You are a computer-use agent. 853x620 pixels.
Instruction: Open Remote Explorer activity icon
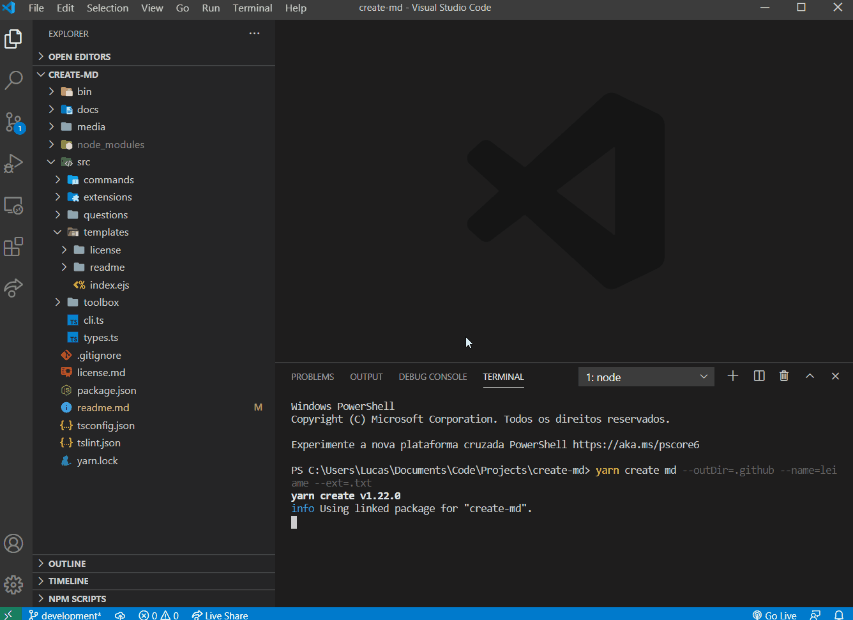pyautogui.click(x=14, y=206)
